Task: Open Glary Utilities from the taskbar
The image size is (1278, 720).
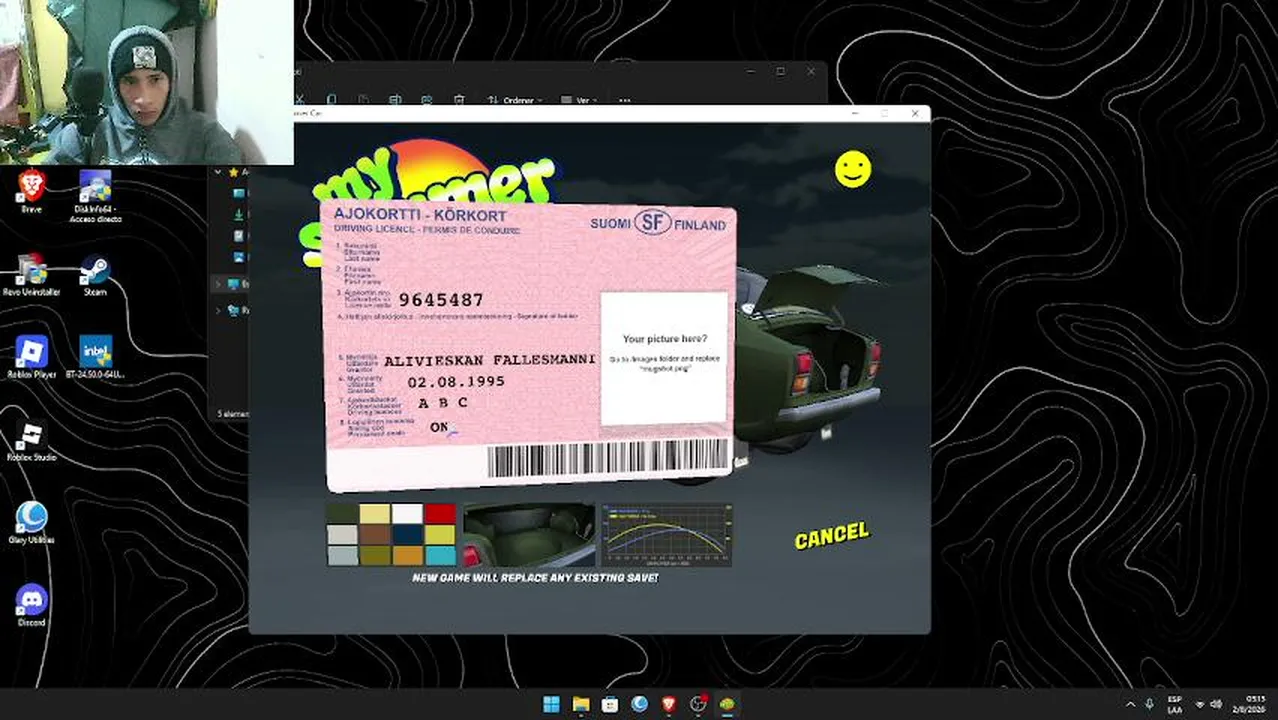Action: [639, 704]
